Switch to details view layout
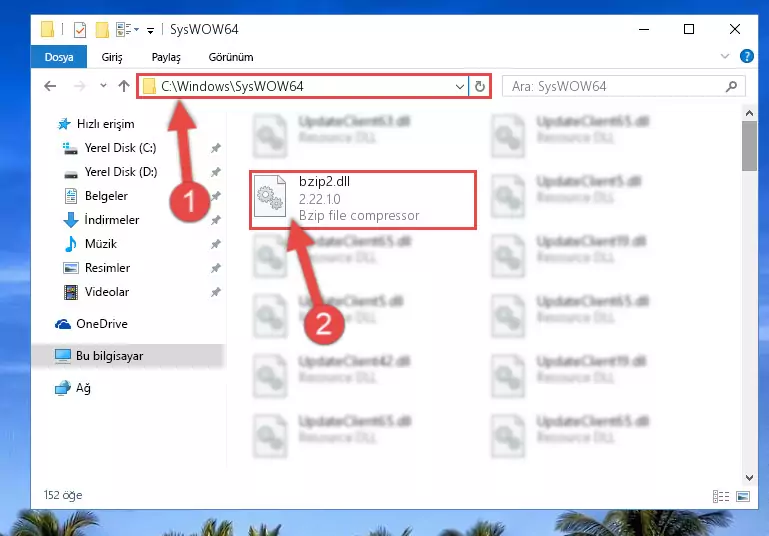 720,496
